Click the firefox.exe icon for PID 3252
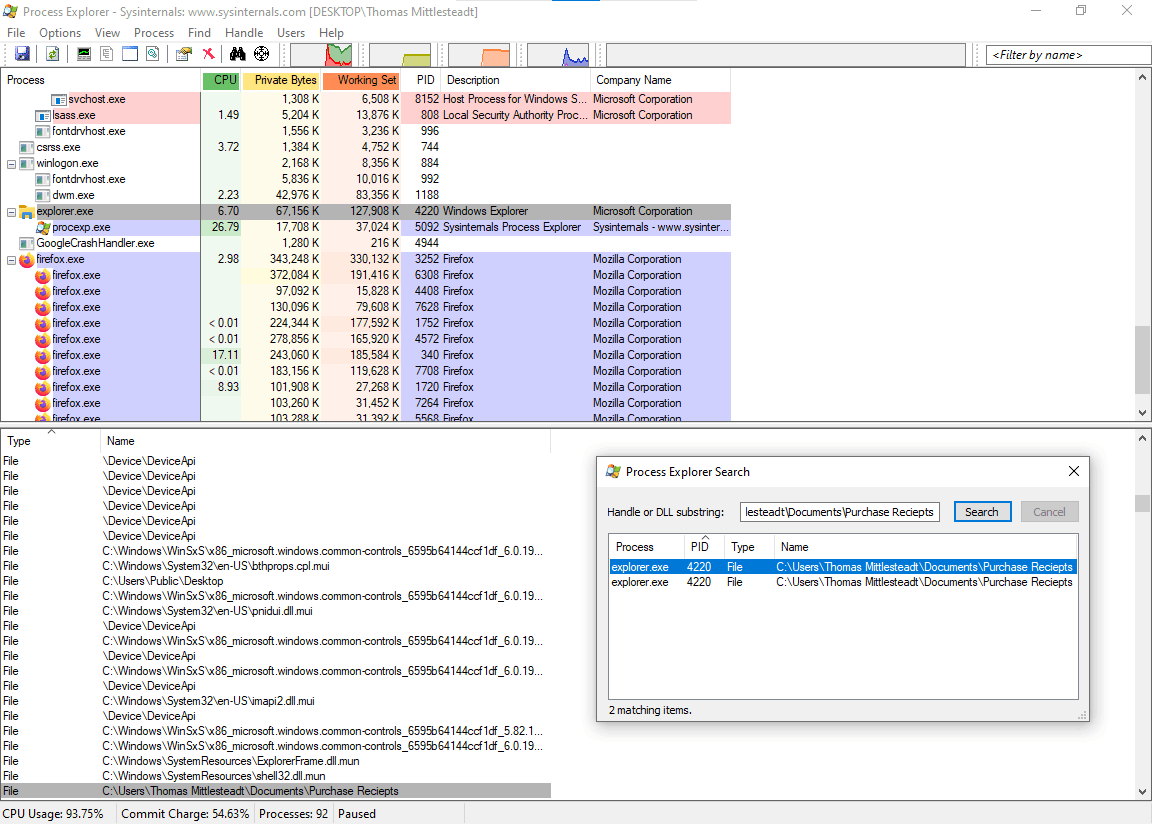 [26, 259]
